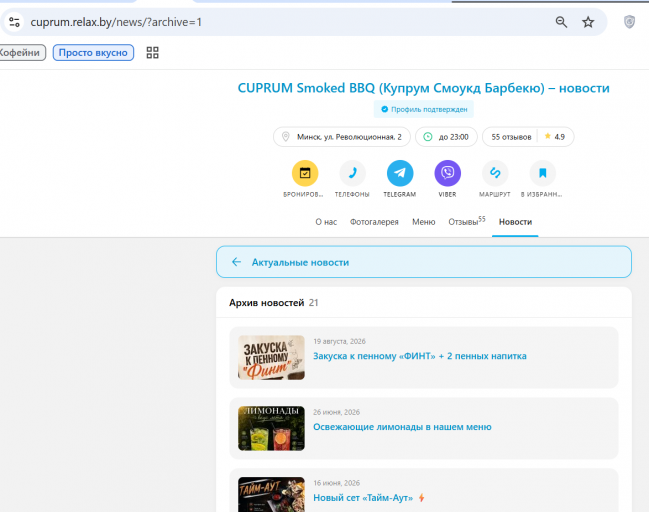Click the zoom magnifier icon in address bar

tap(561, 22)
